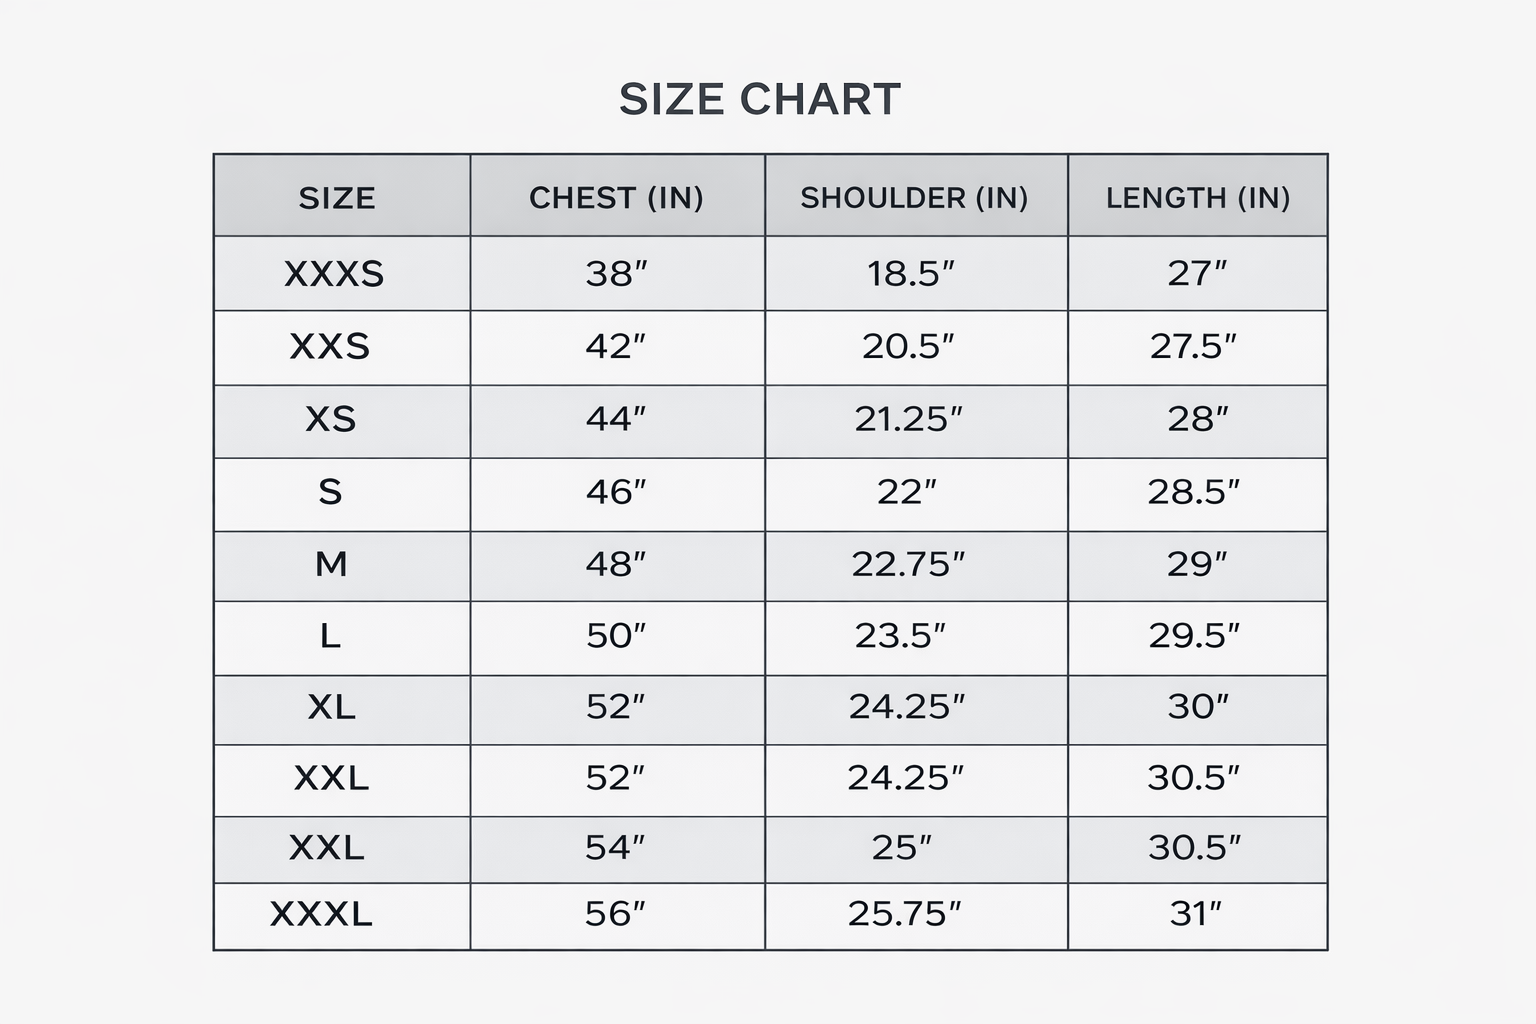Select the 23.5″ shoulder value for L

pyautogui.click(x=900, y=636)
